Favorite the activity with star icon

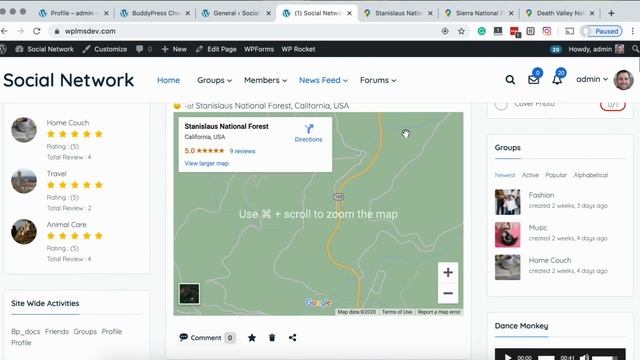click(x=252, y=338)
